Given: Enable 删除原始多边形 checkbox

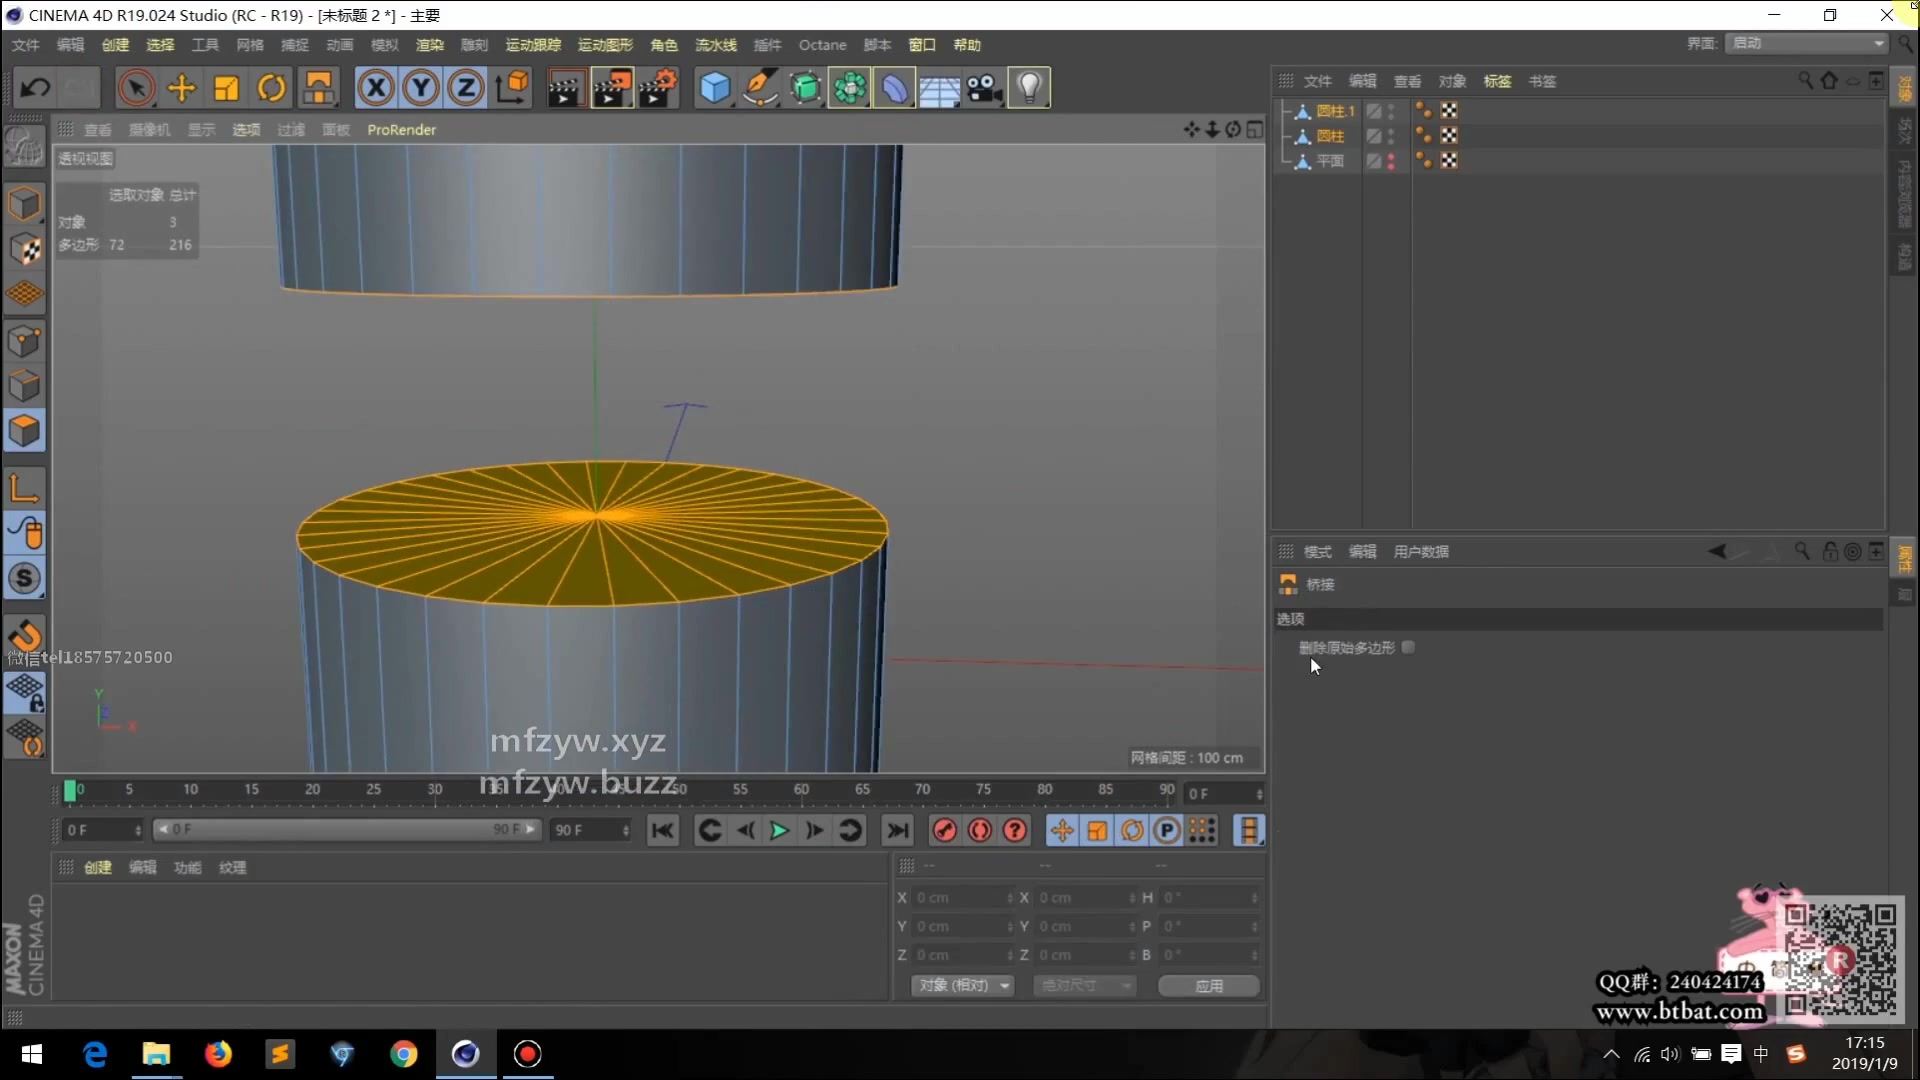Looking at the screenshot, I should [1408, 647].
